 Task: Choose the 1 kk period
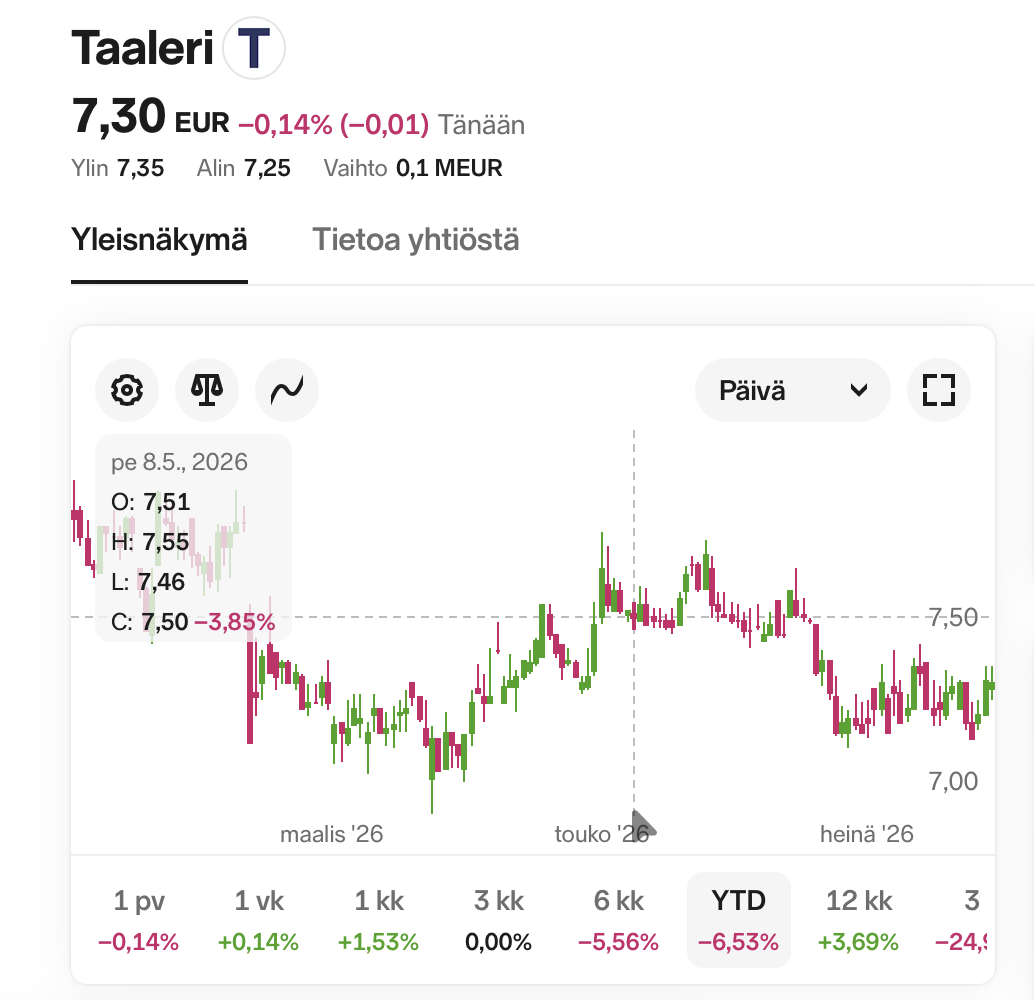(x=379, y=920)
